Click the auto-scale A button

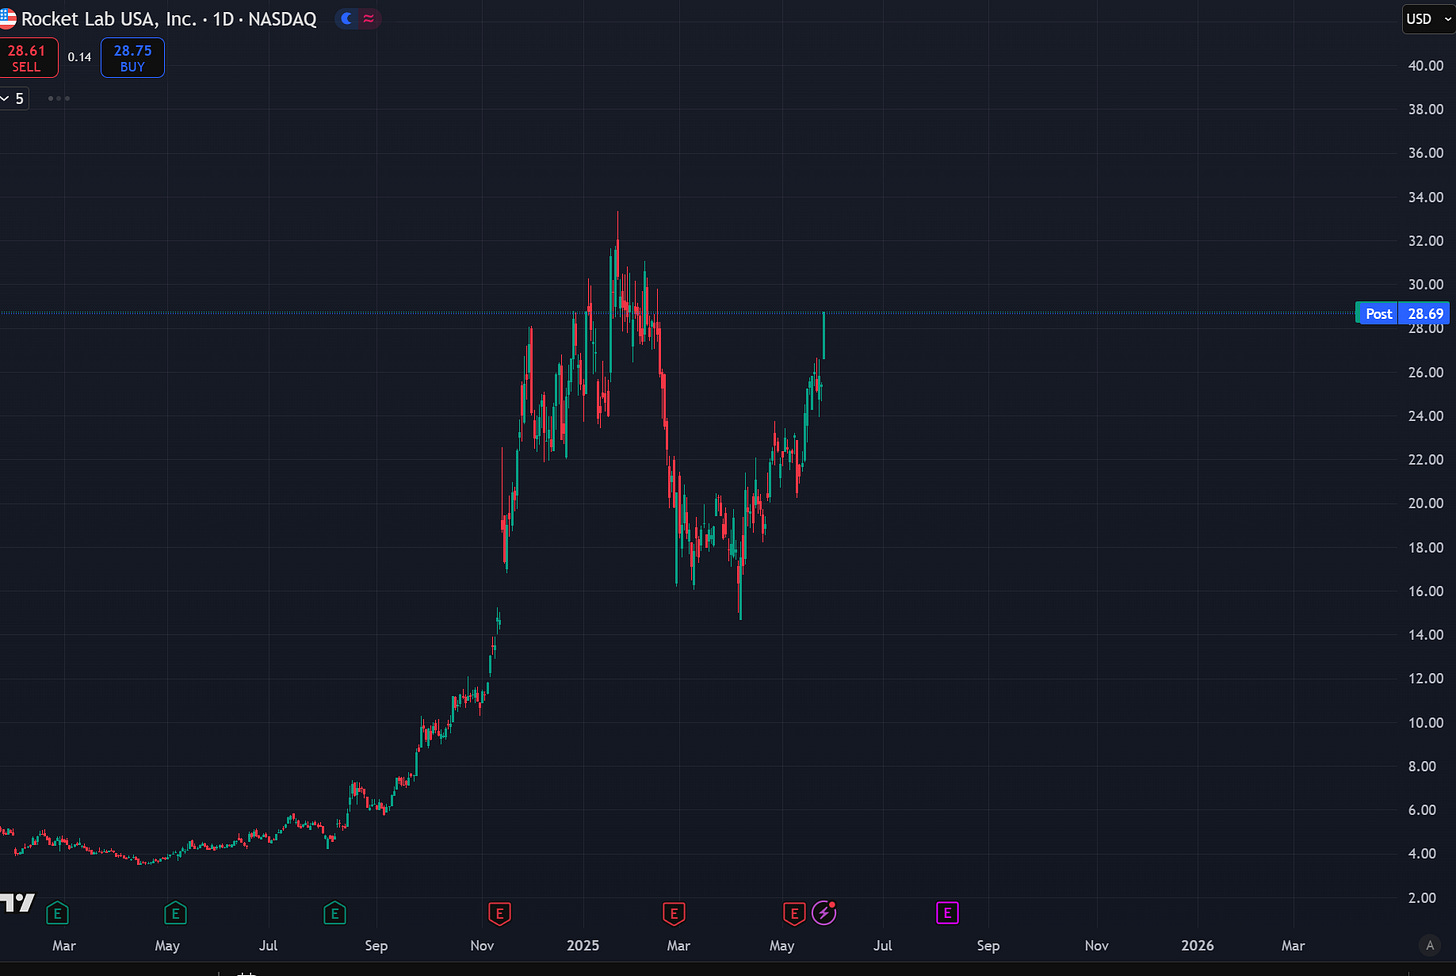tap(1429, 945)
